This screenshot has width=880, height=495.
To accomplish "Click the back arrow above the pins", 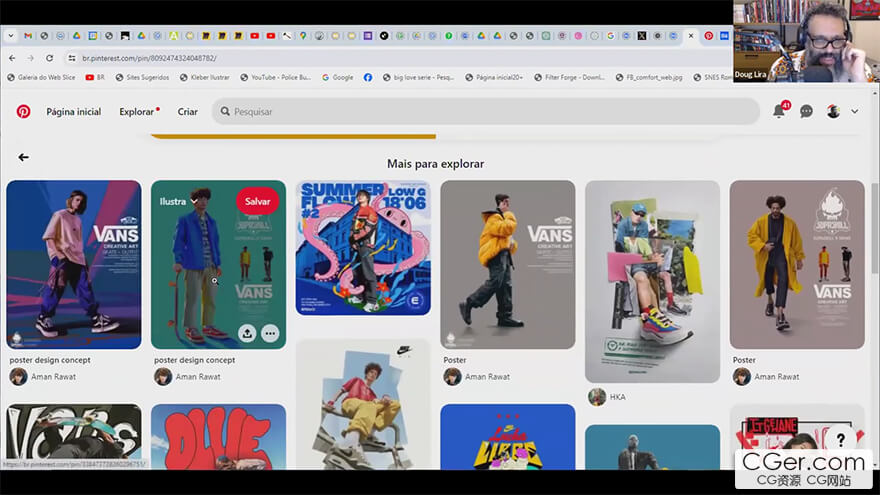I will tap(23, 157).
